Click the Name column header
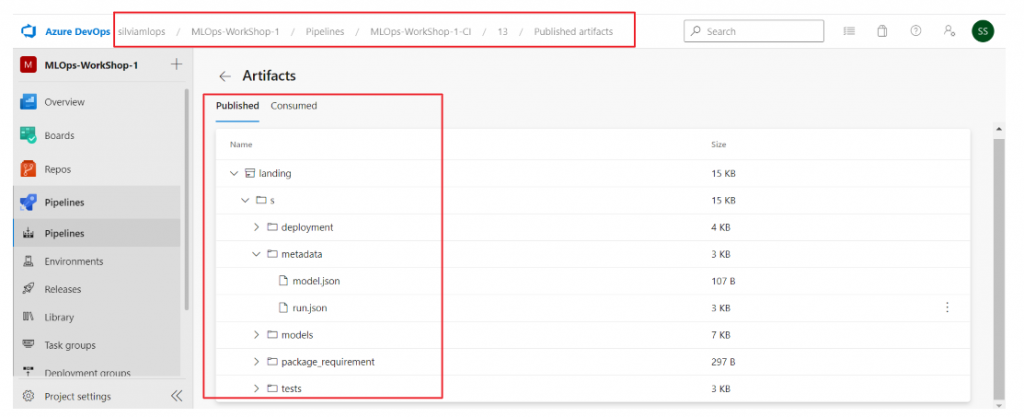 point(241,144)
